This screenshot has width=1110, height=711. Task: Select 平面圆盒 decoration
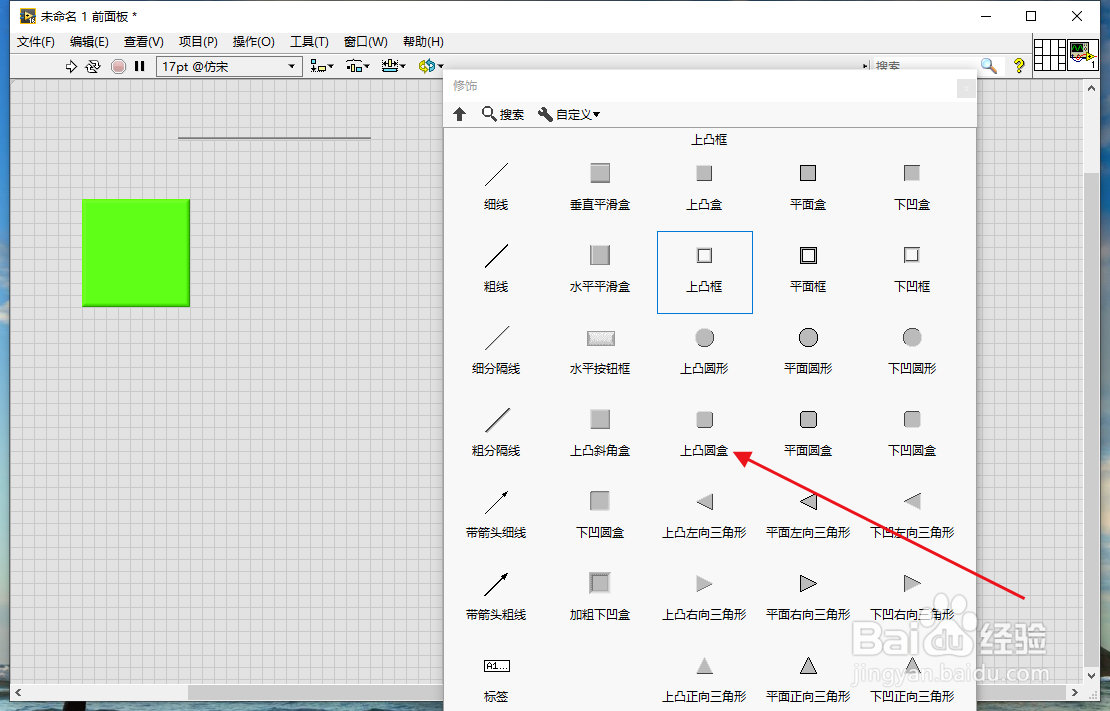pos(808,433)
